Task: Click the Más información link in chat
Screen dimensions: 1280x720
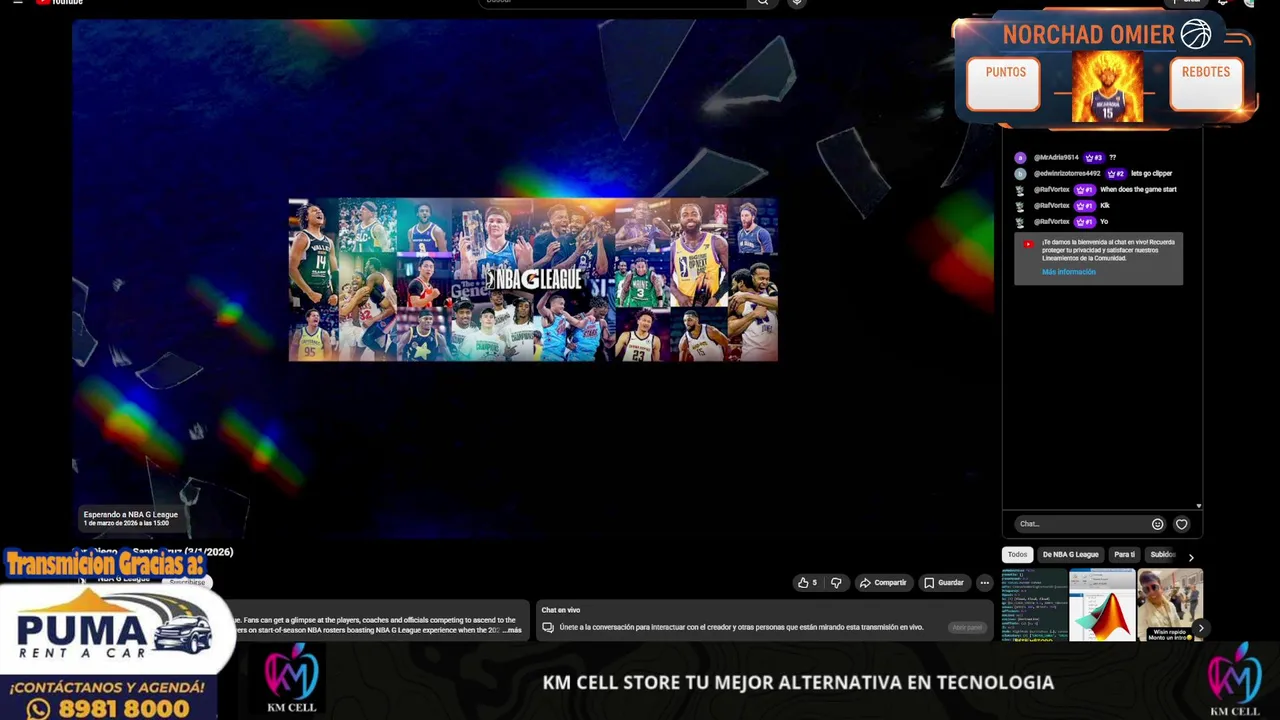Action: coord(1068,272)
